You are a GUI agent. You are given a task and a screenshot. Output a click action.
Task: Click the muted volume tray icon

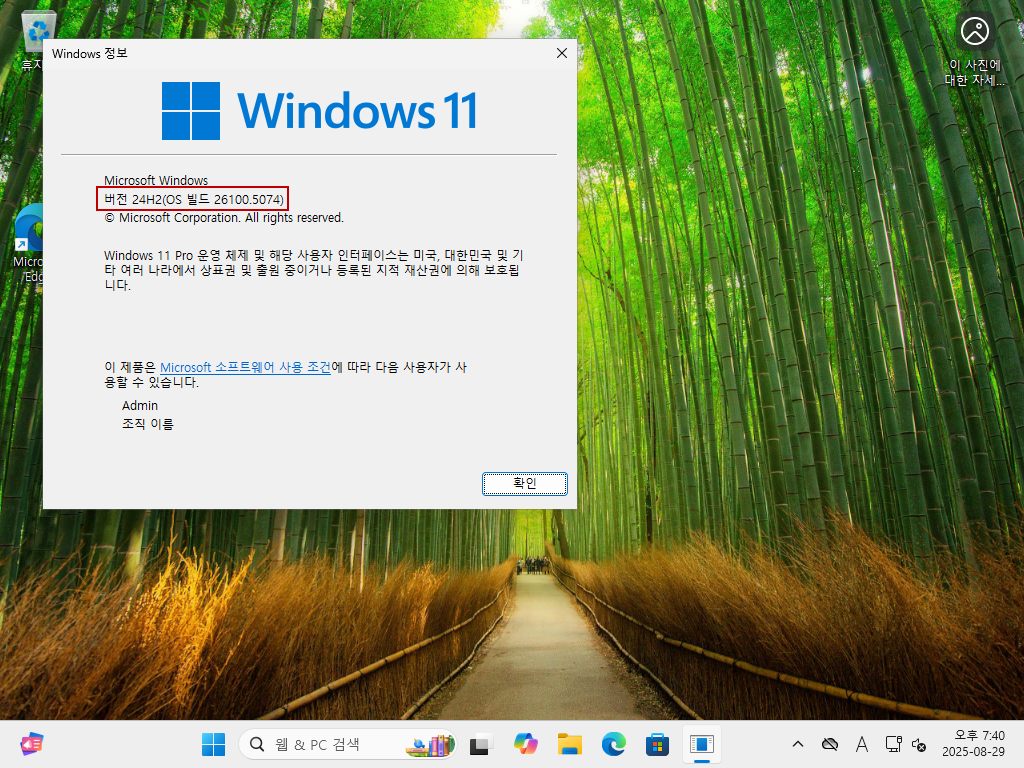pyautogui.click(x=919, y=744)
